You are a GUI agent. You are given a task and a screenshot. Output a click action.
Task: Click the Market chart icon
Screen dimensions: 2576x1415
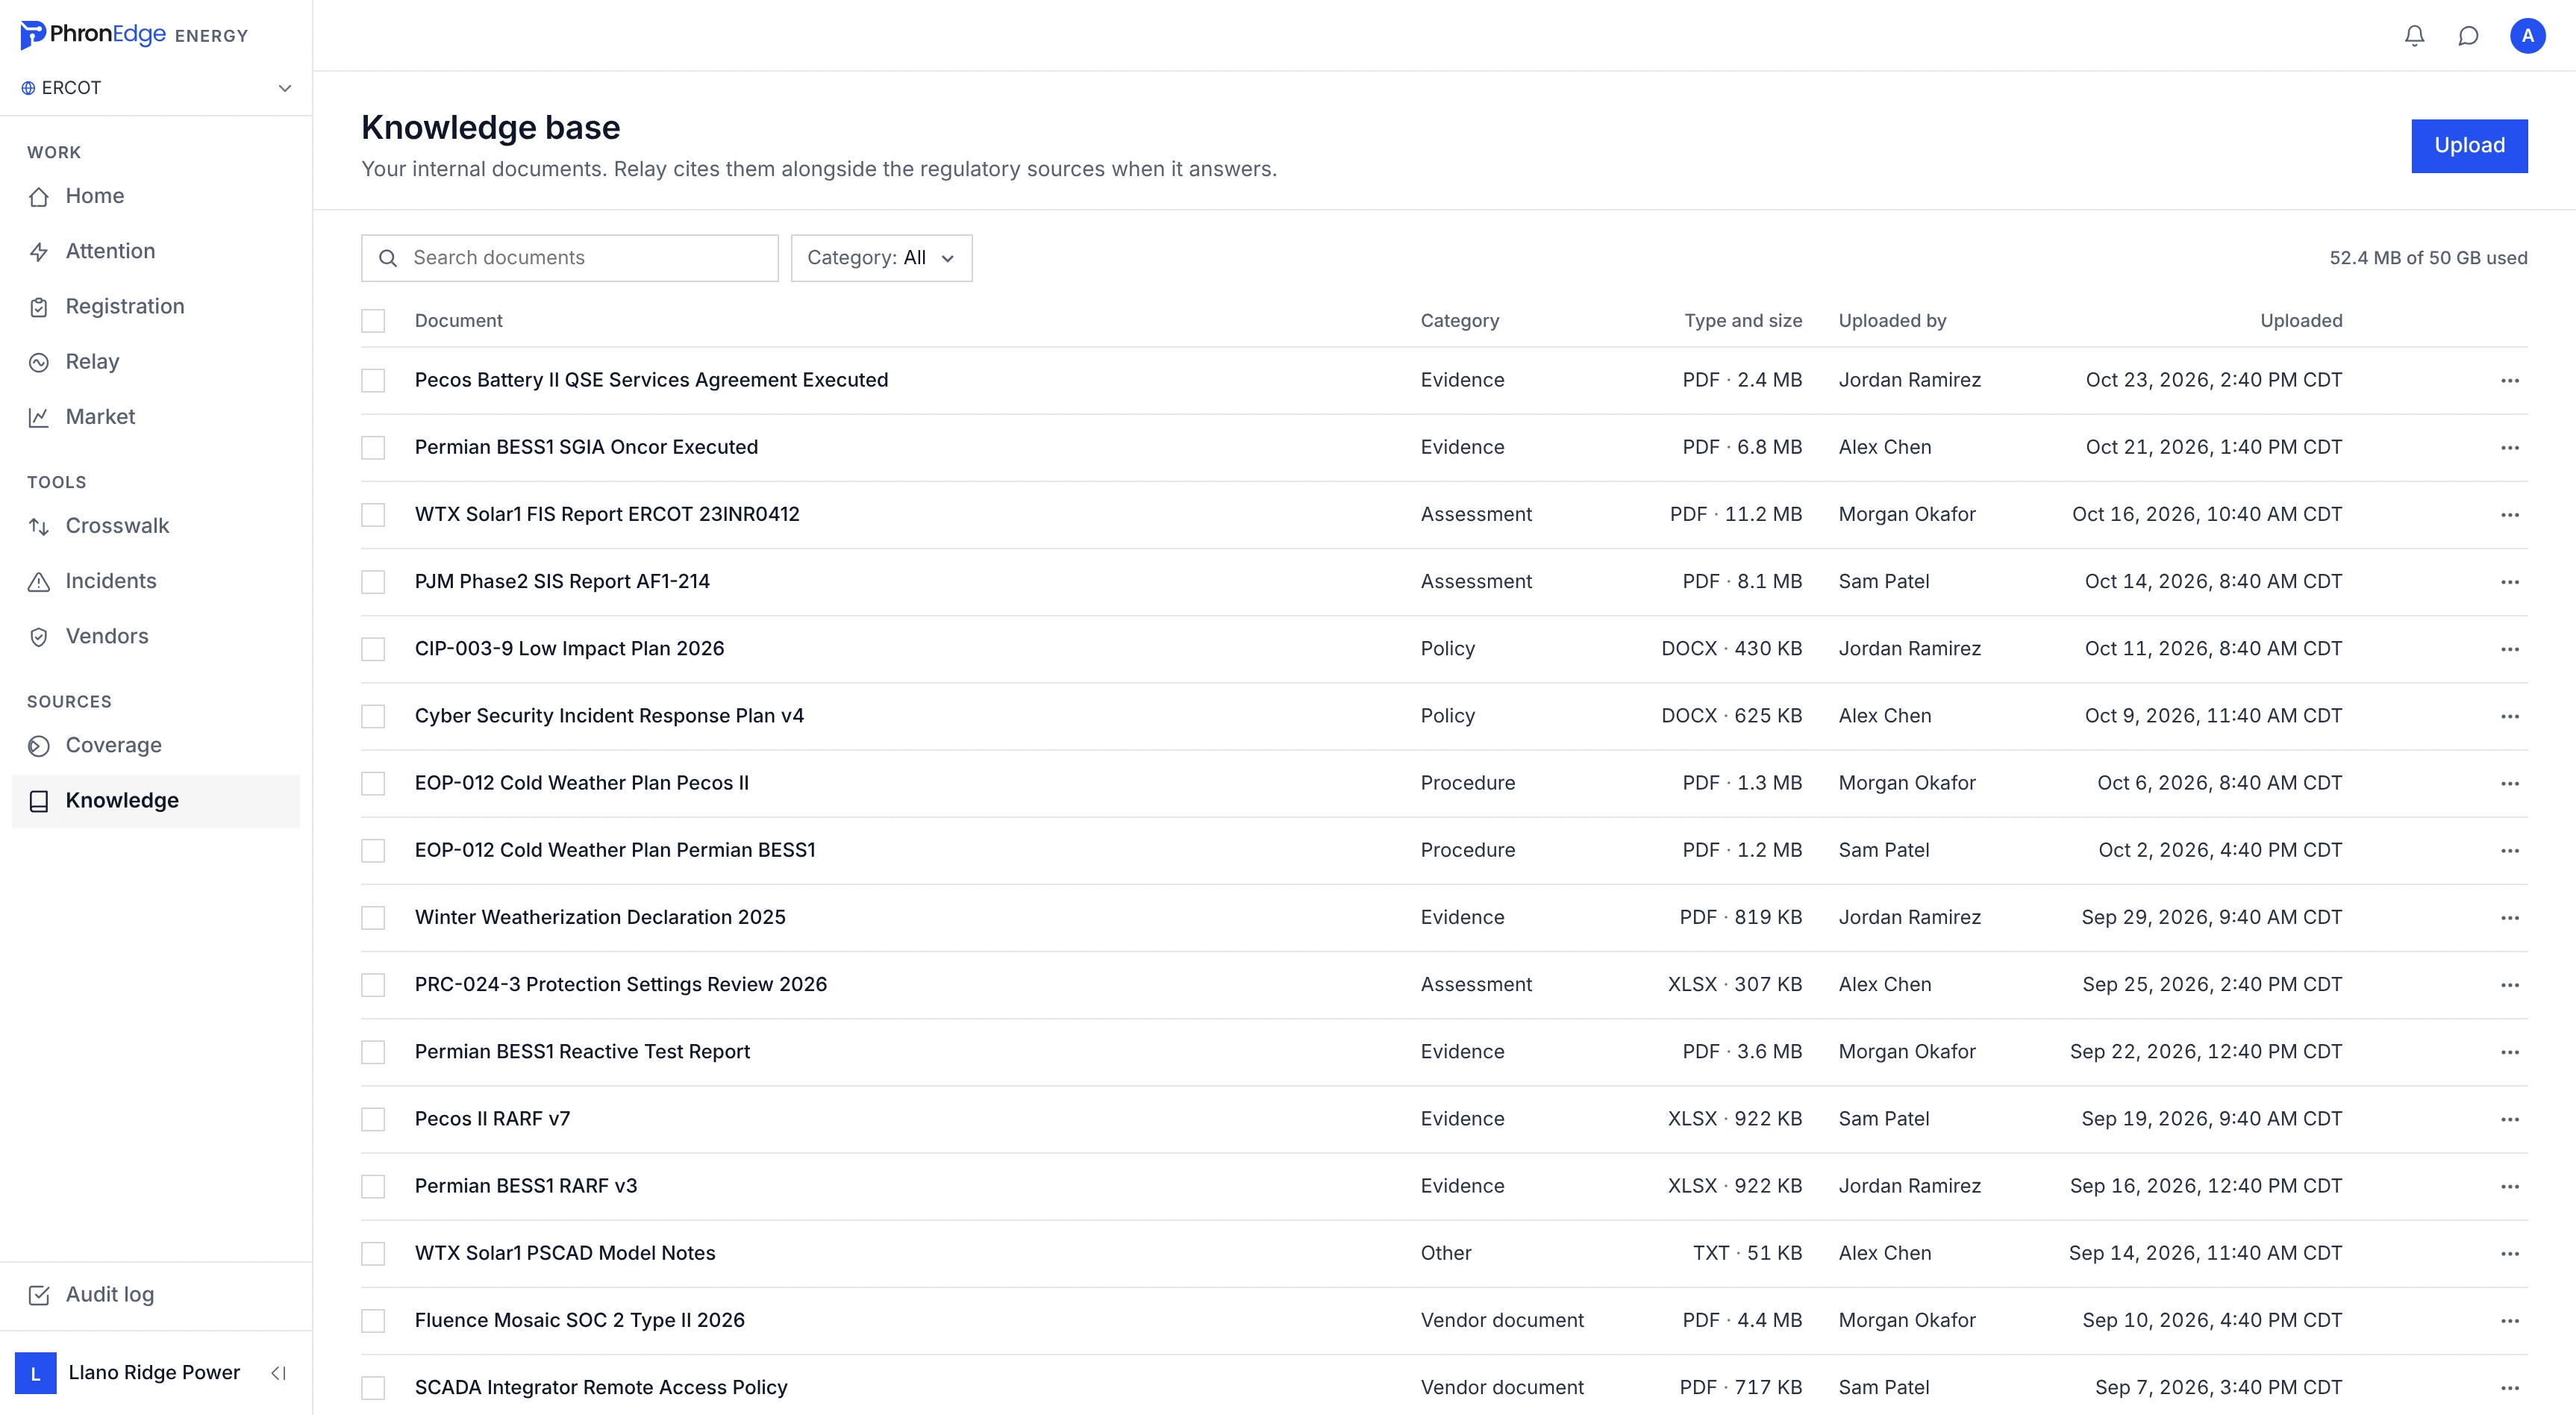pos(39,417)
